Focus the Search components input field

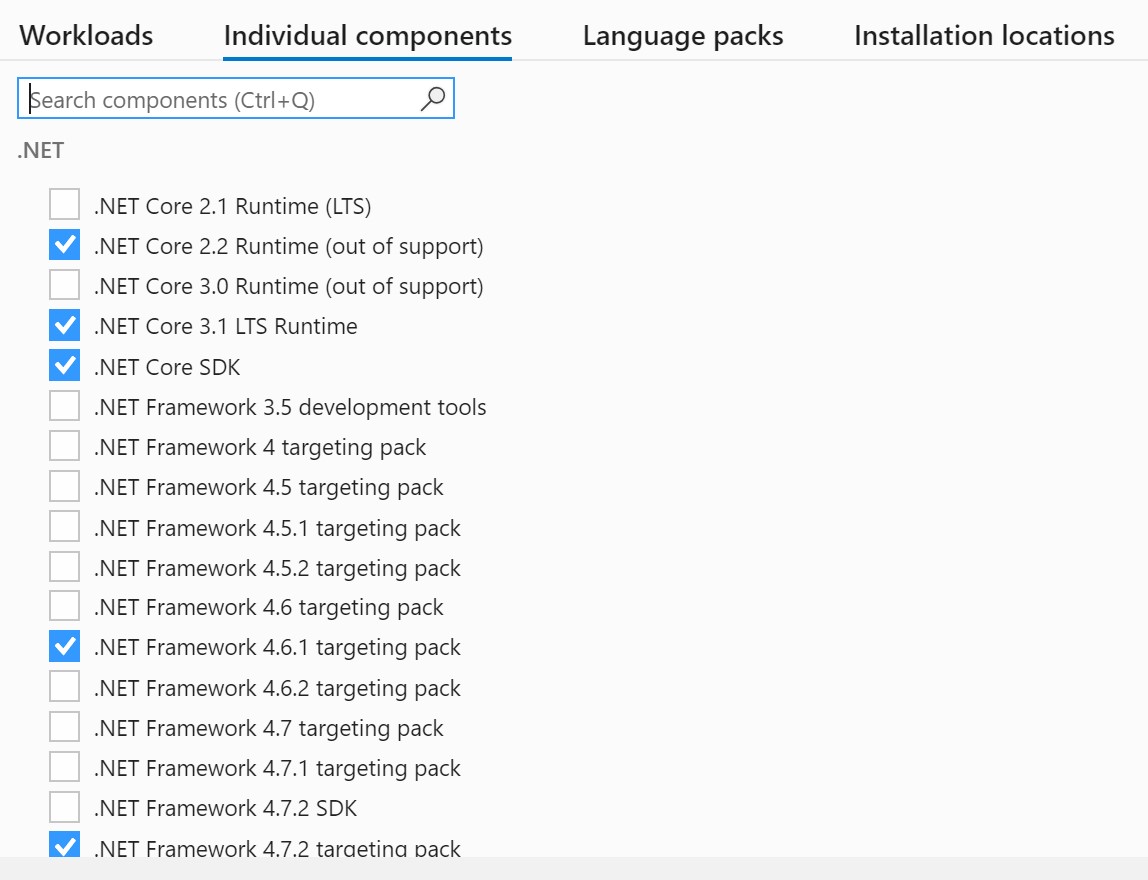click(x=220, y=100)
